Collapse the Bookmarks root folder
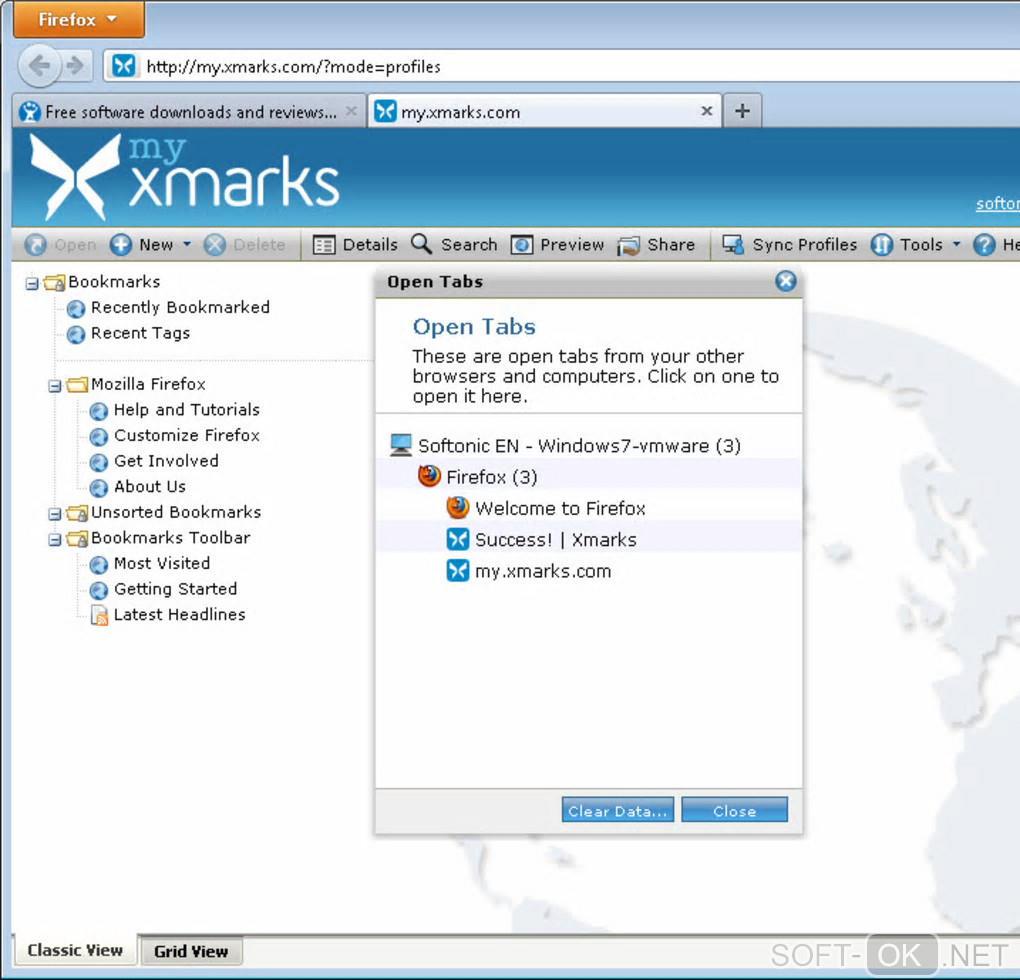Screen dimensions: 1020x980 [32, 284]
